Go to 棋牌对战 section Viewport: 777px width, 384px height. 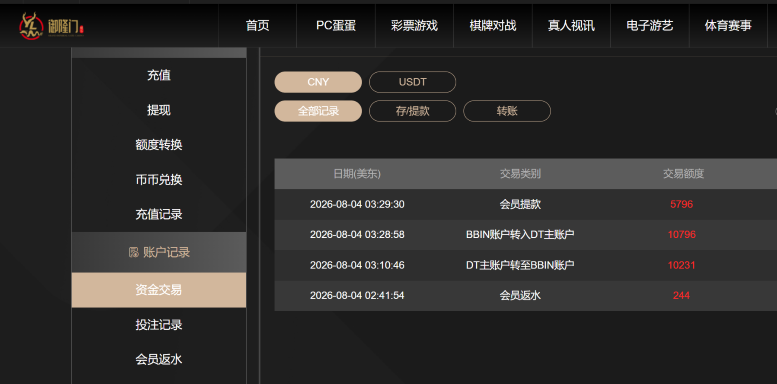(493, 26)
